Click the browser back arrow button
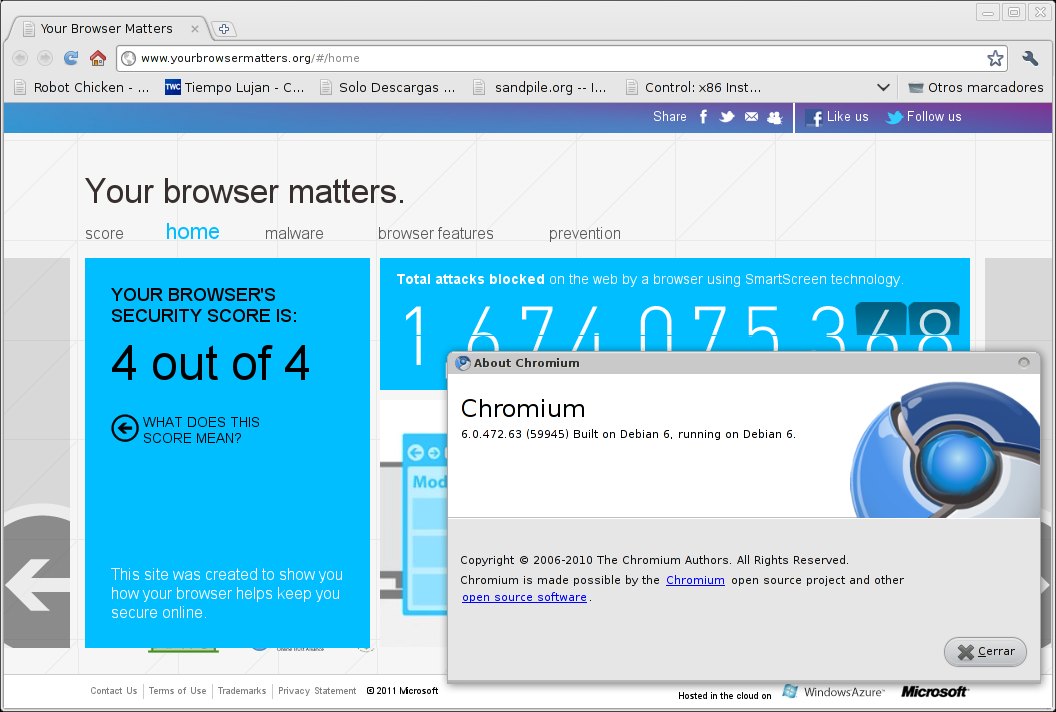Viewport: 1056px width, 712px height. [20, 59]
